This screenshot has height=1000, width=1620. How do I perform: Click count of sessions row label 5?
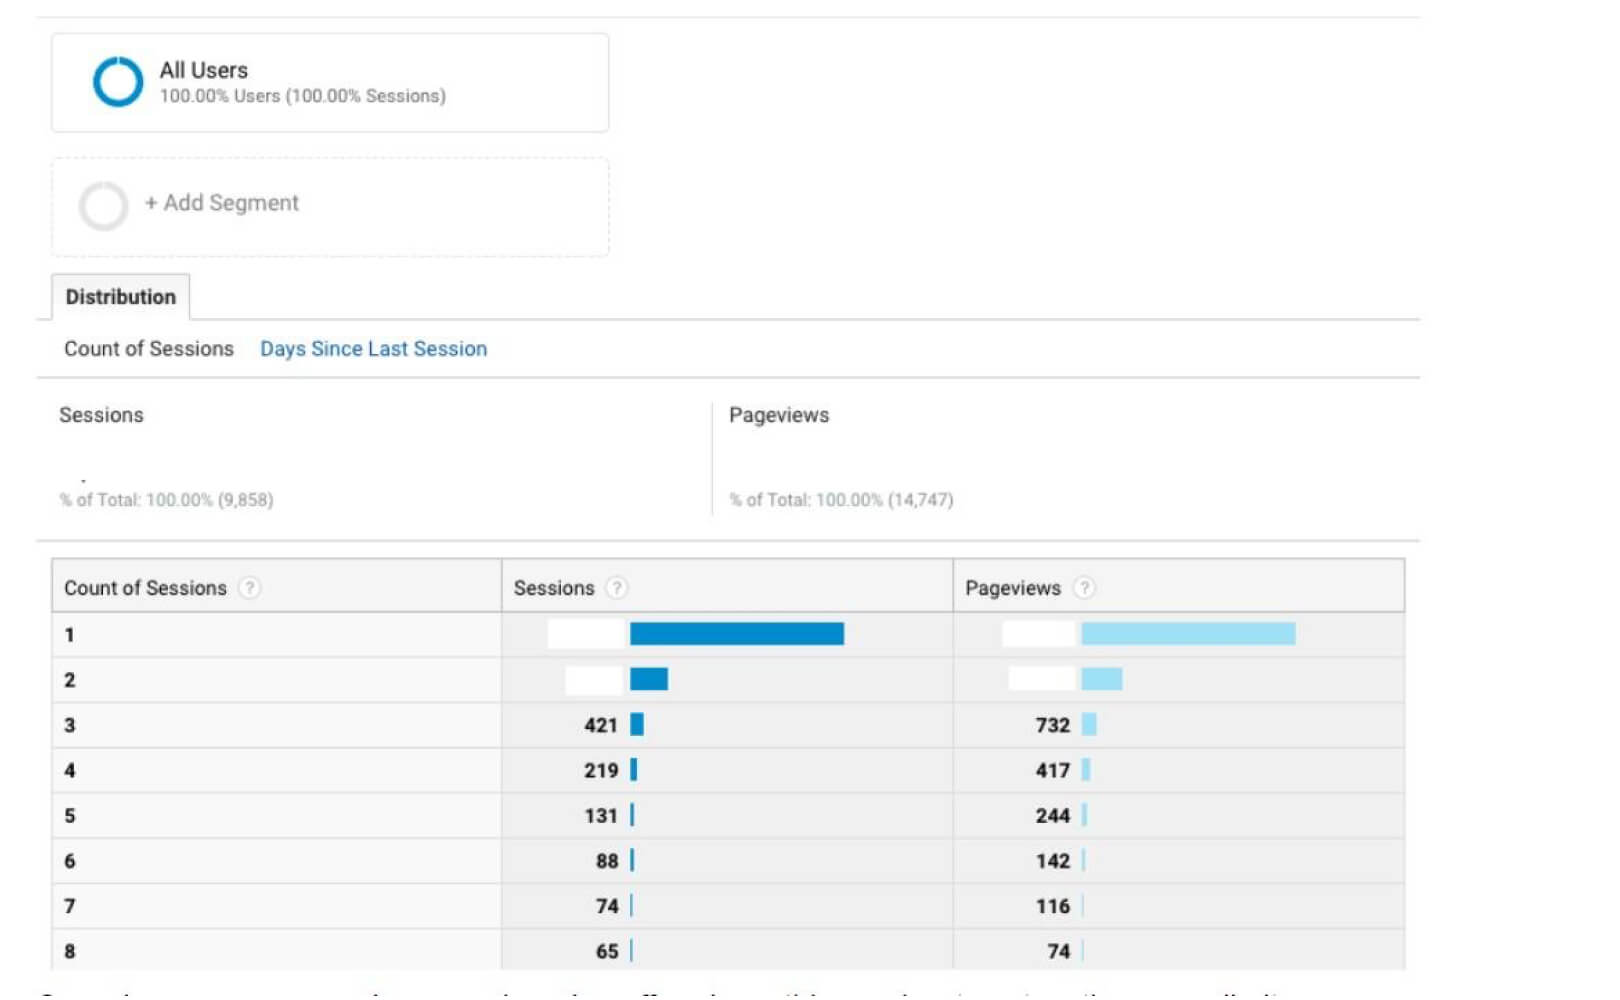(70, 816)
